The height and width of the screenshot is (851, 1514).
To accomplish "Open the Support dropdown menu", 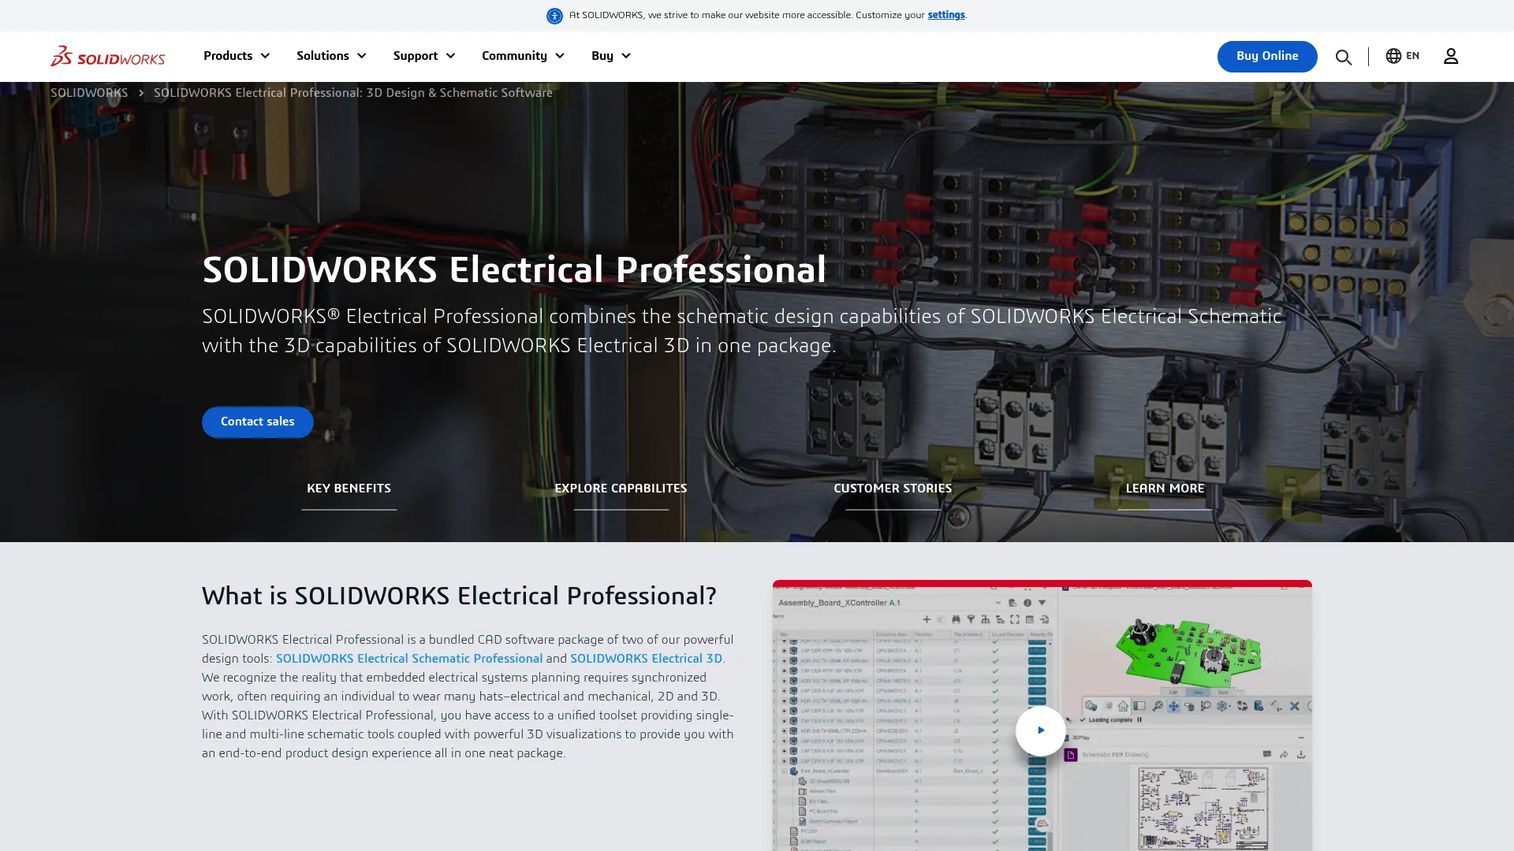I will [x=424, y=56].
